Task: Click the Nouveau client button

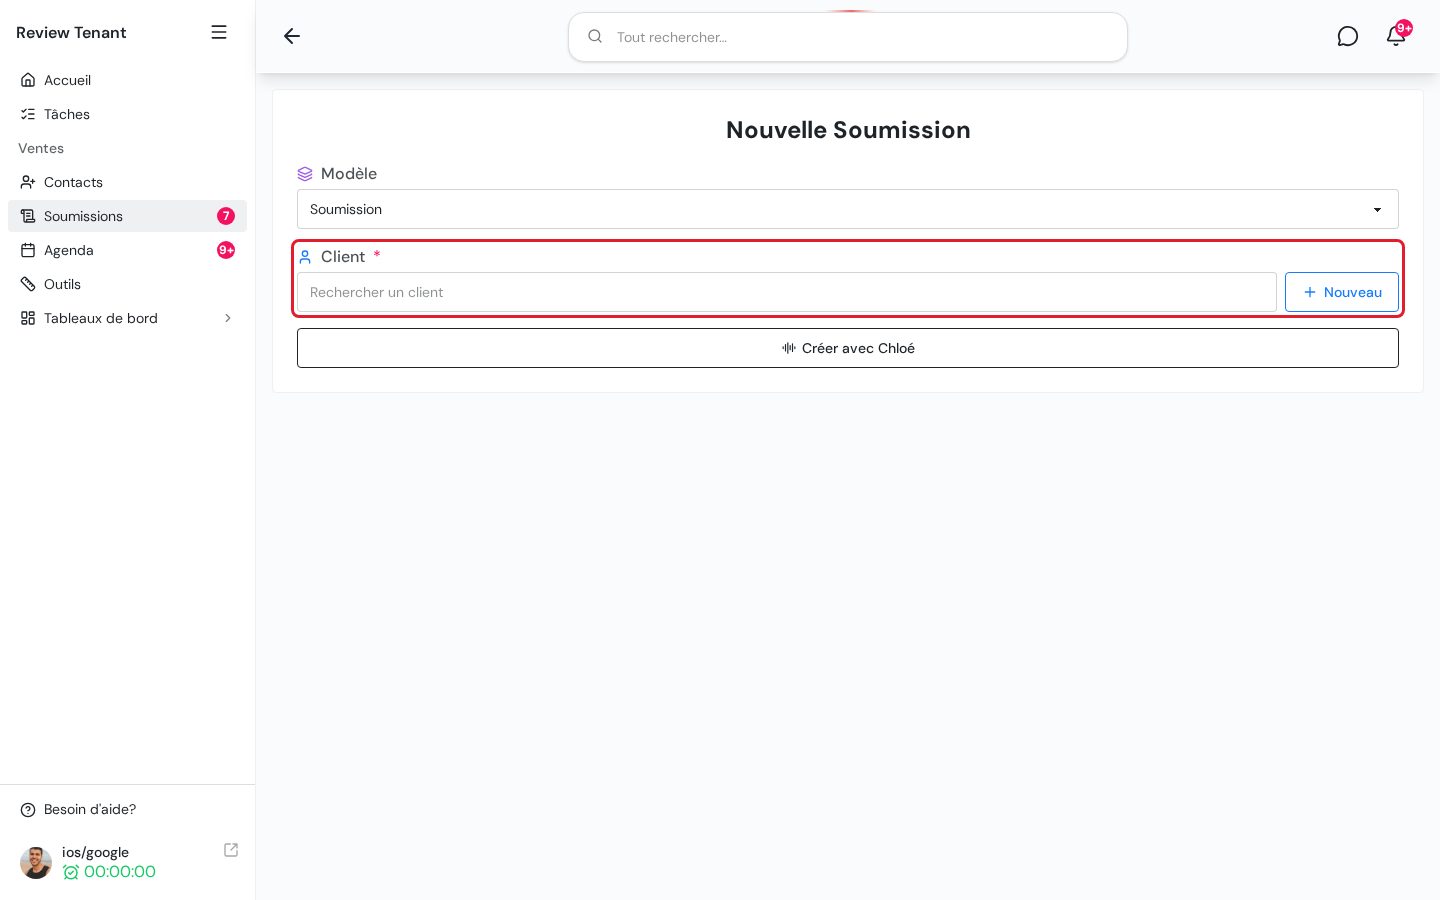Action: [x=1342, y=292]
